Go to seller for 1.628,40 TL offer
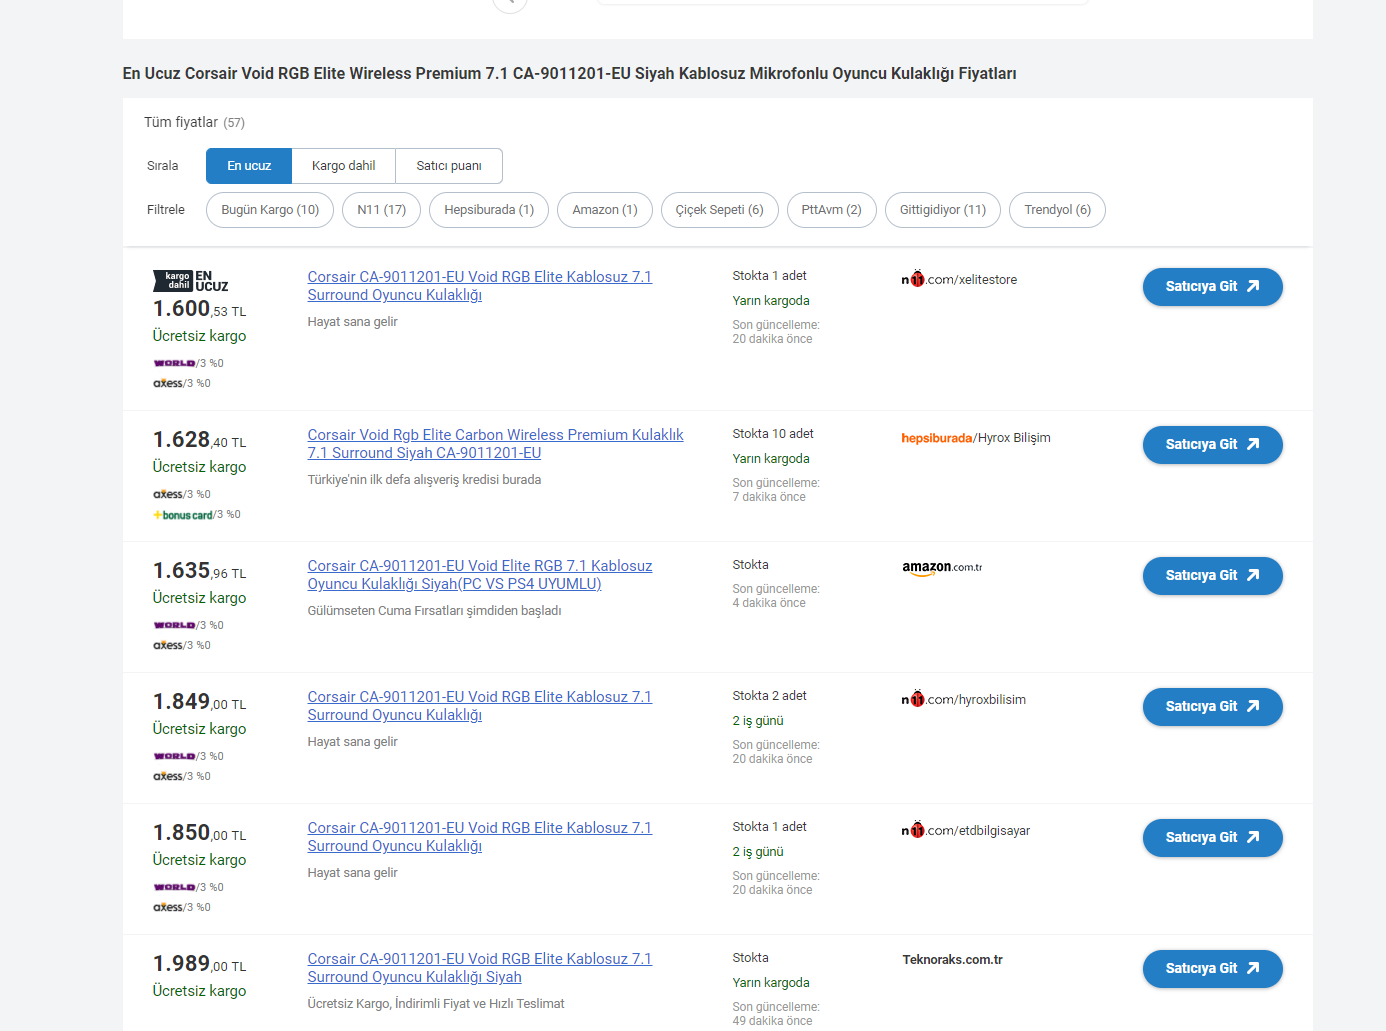 pyautogui.click(x=1212, y=445)
